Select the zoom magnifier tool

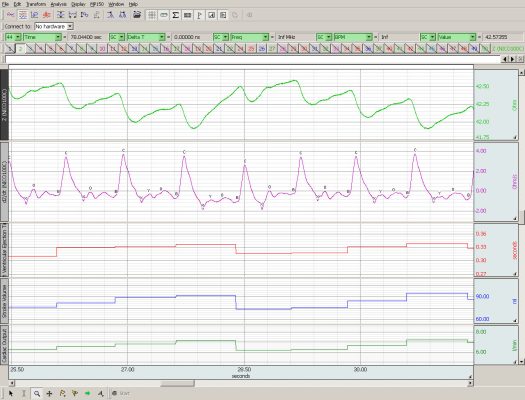point(37,393)
